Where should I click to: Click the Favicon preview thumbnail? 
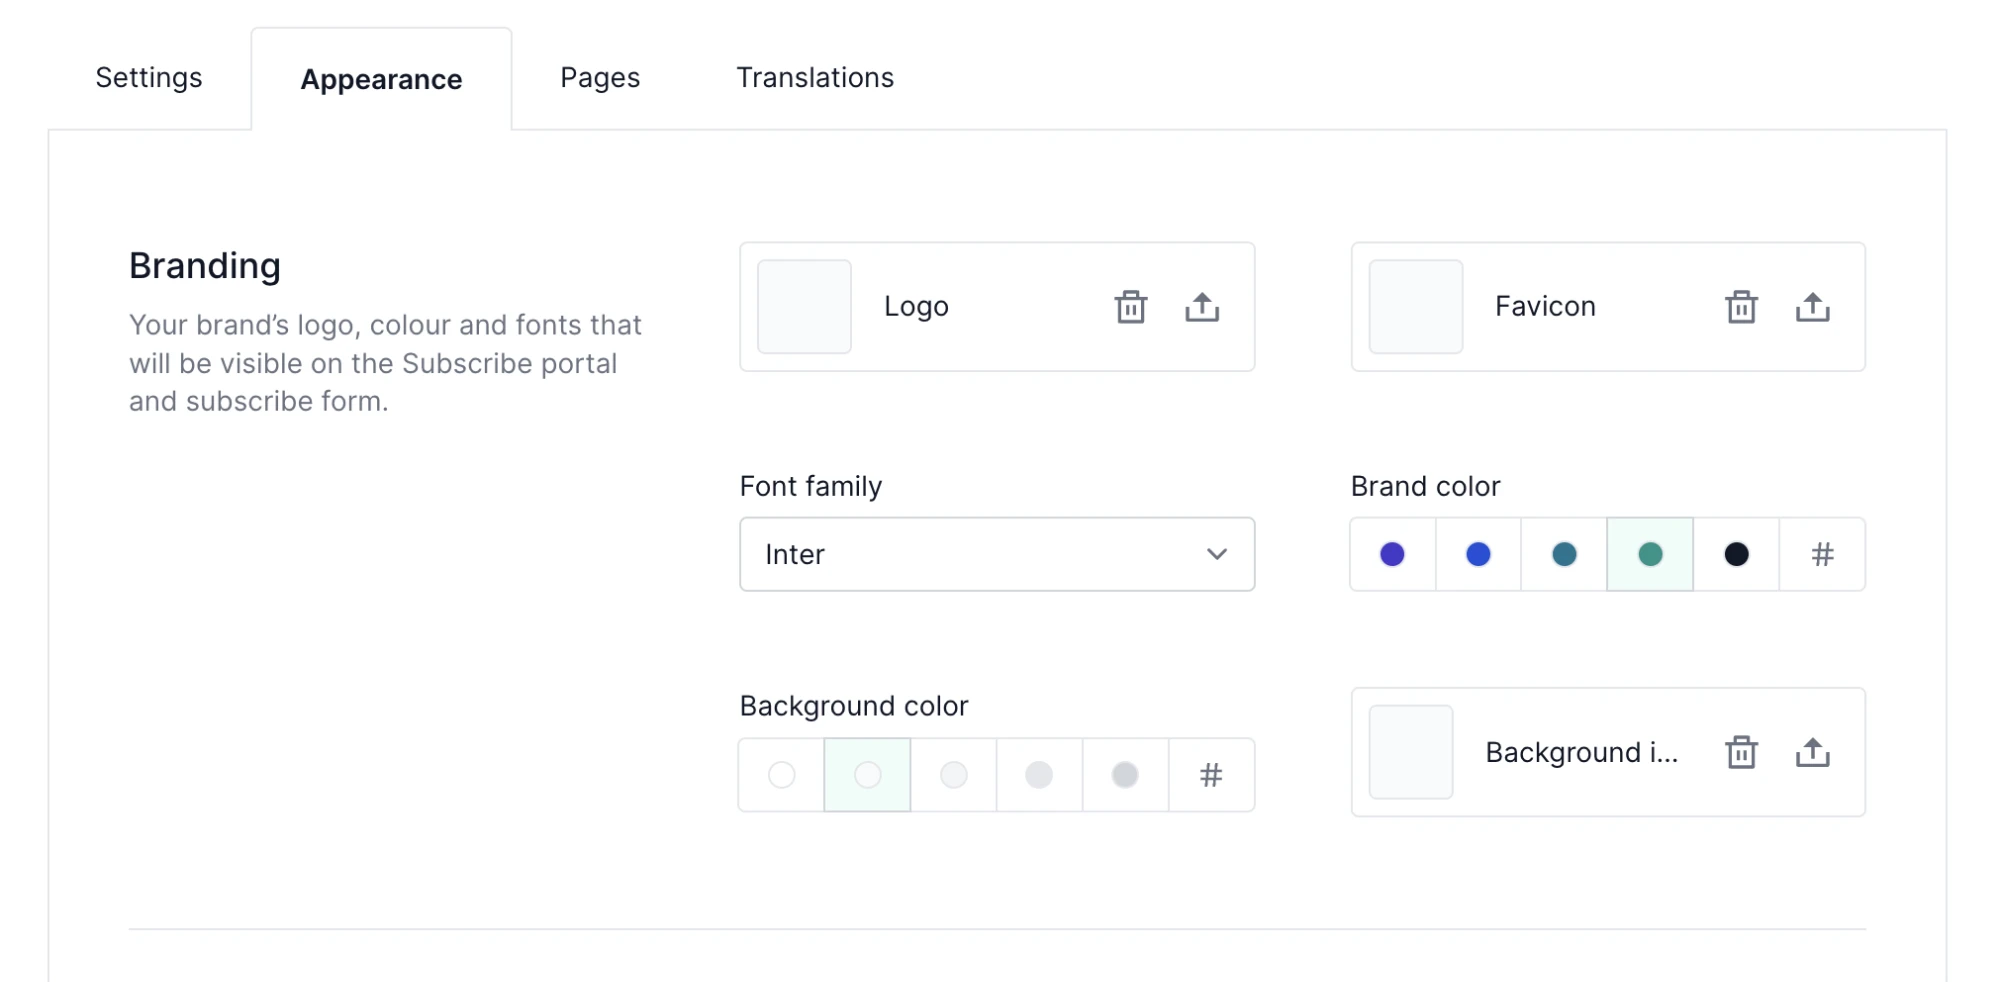pos(1415,307)
